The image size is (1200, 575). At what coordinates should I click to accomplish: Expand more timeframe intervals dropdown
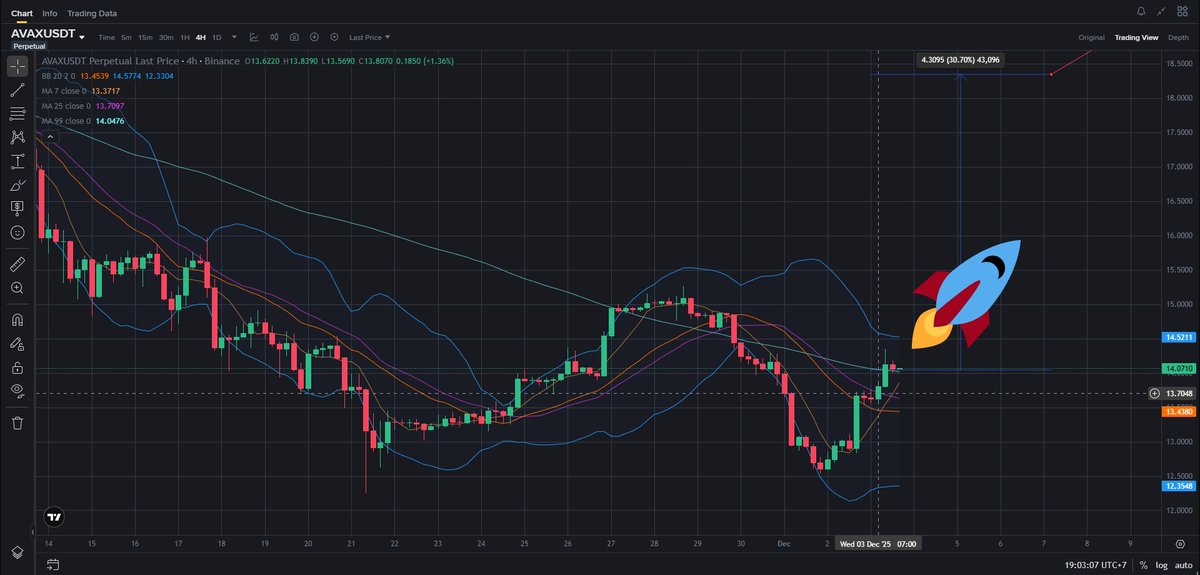tap(234, 37)
